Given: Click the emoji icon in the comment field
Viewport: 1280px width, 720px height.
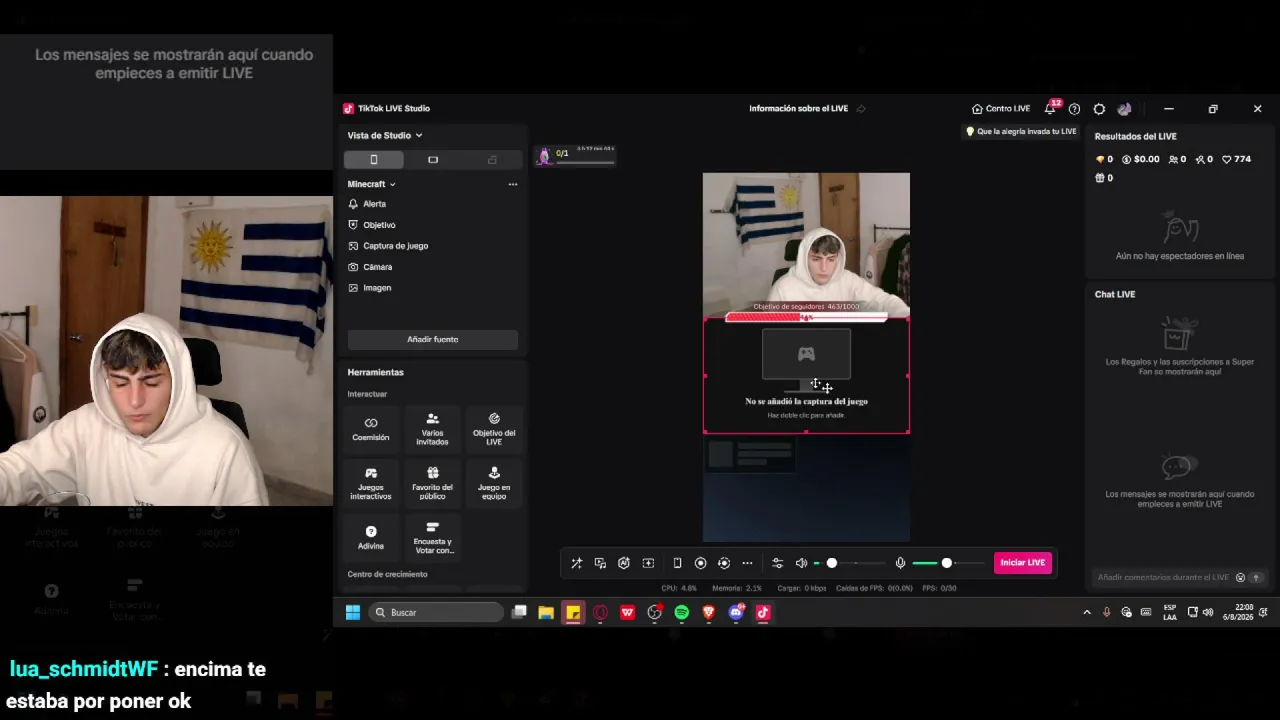Looking at the screenshot, I should coord(1240,578).
